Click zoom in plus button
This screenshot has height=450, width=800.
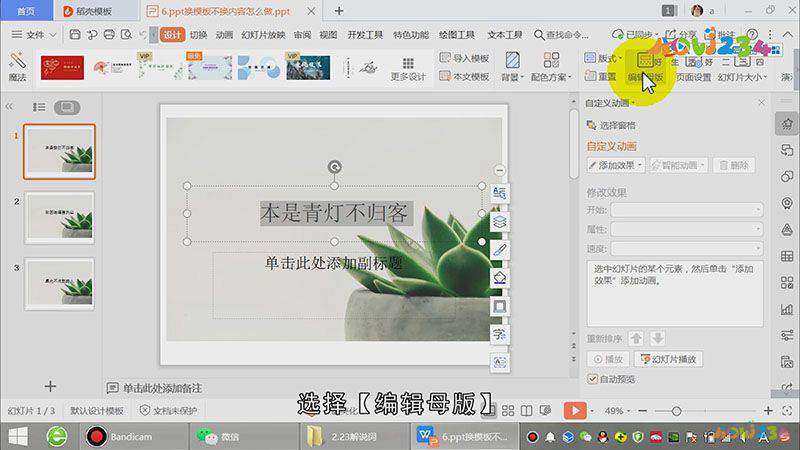(x=768, y=410)
